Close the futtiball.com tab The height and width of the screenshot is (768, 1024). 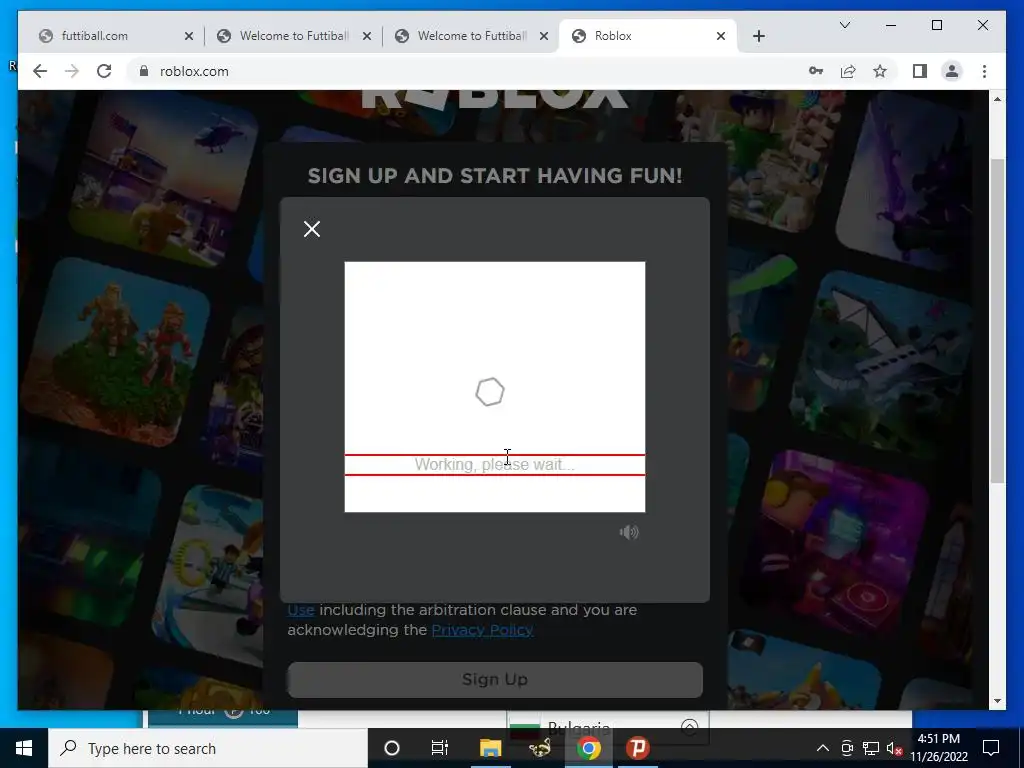189,37
